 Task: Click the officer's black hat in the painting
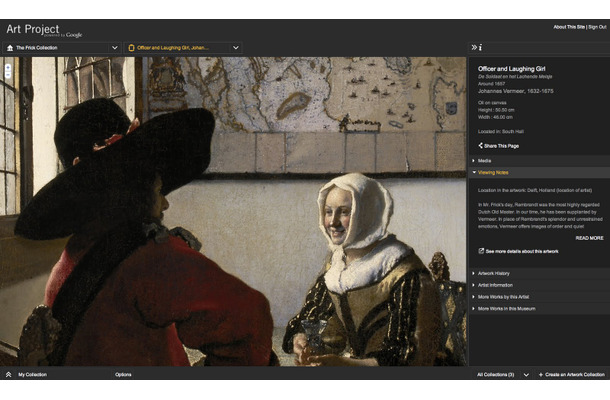pyautogui.click(x=117, y=167)
